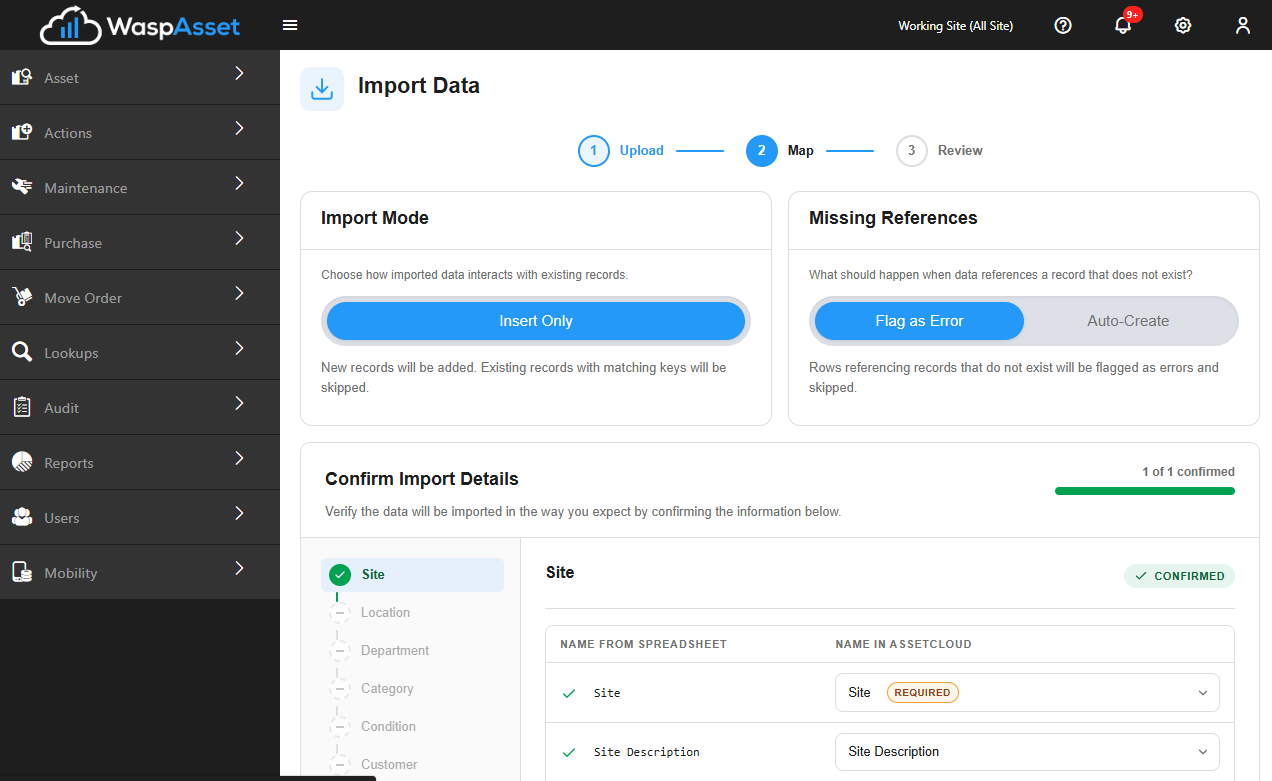Open the Site Description dropdown
This screenshot has width=1272, height=781.
click(x=1027, y=752)
